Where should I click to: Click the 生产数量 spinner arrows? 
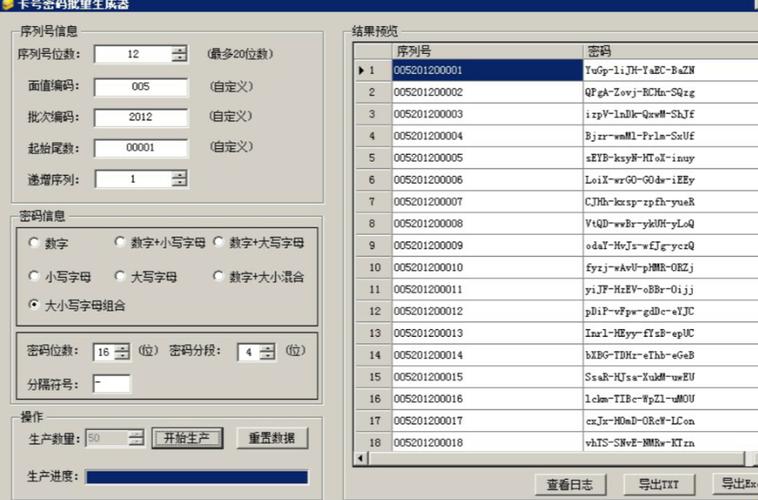pos(136,438)
